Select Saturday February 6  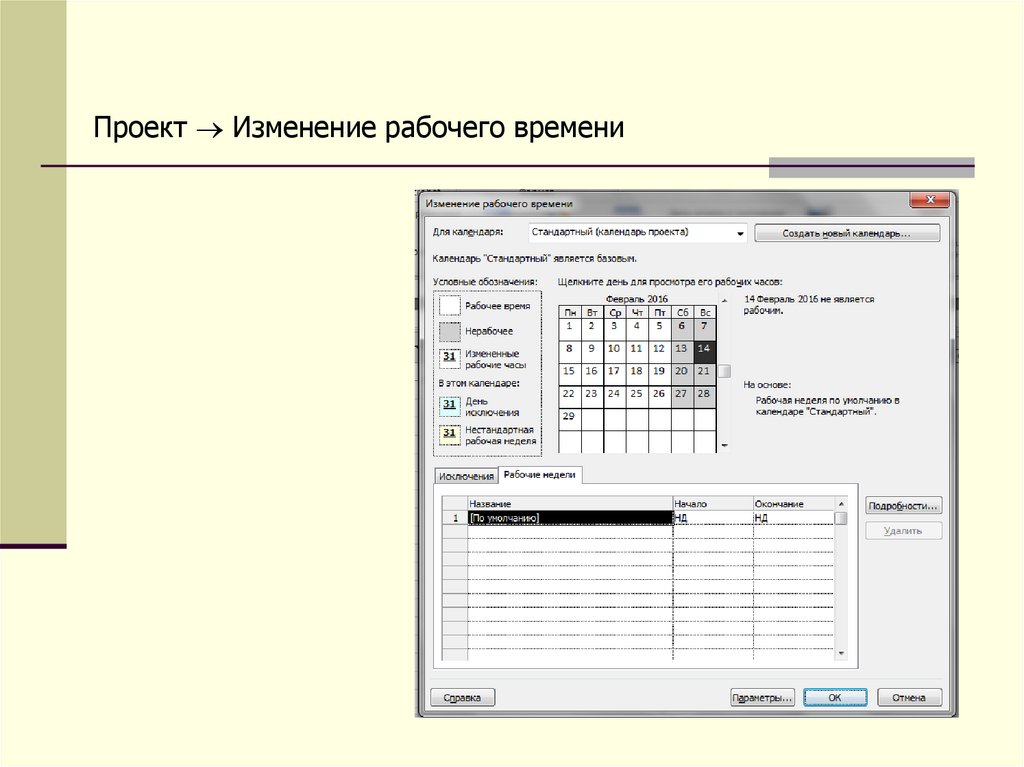pyautogui.click(x=682, y=327)
